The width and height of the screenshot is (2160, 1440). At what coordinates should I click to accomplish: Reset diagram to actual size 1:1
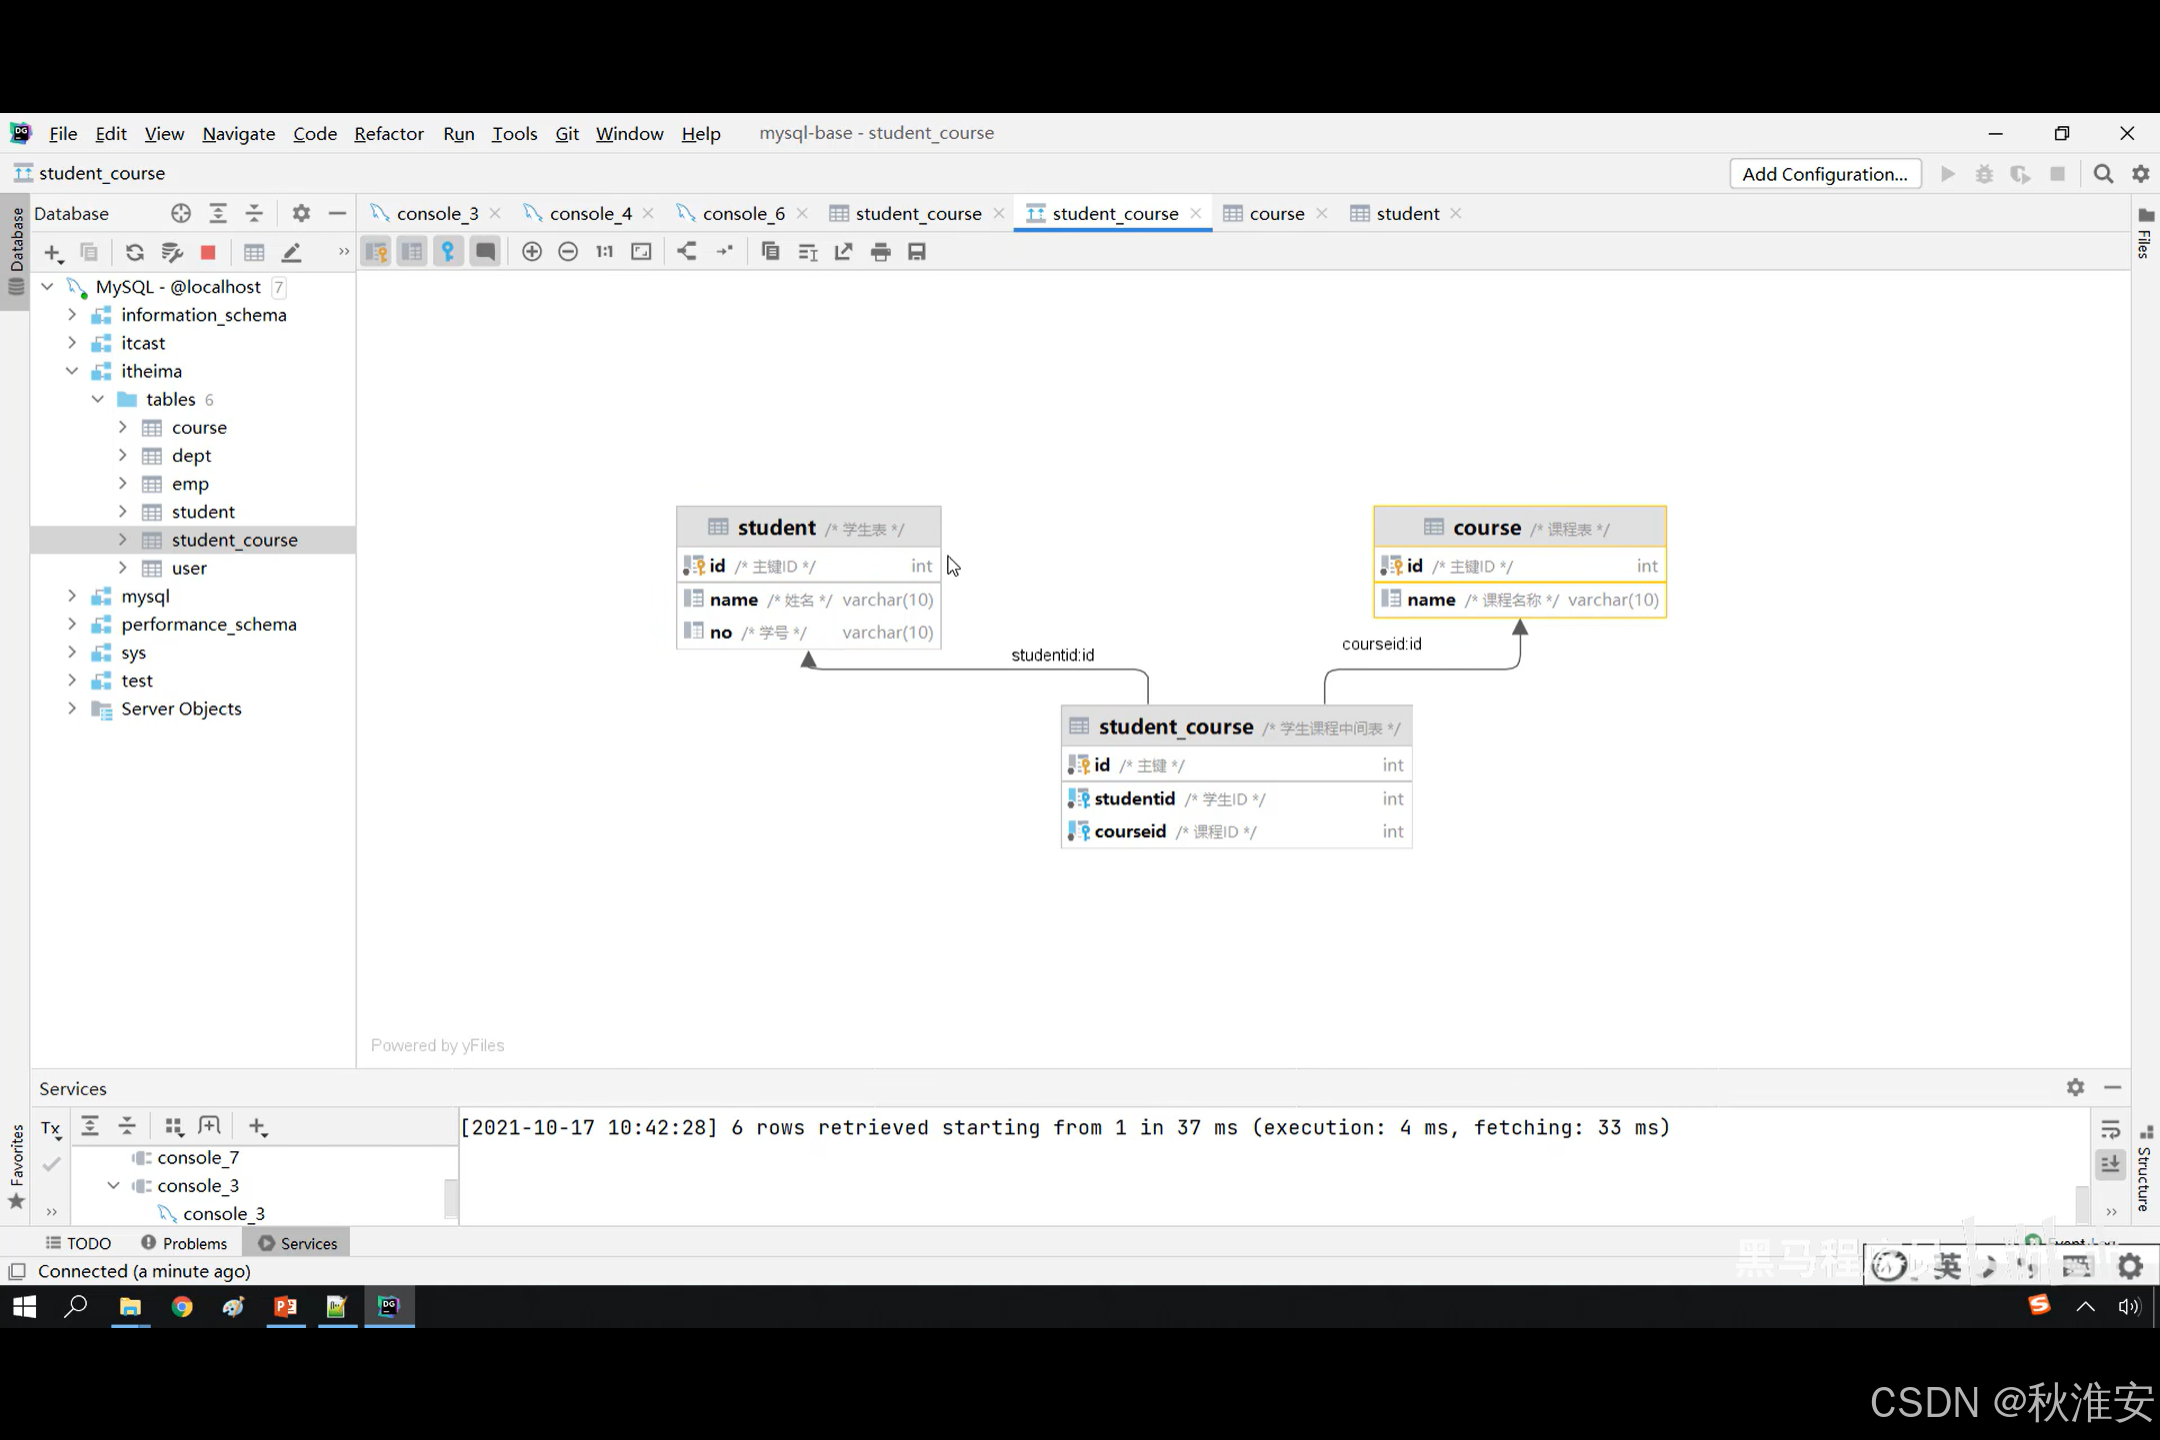coord(604,252)
